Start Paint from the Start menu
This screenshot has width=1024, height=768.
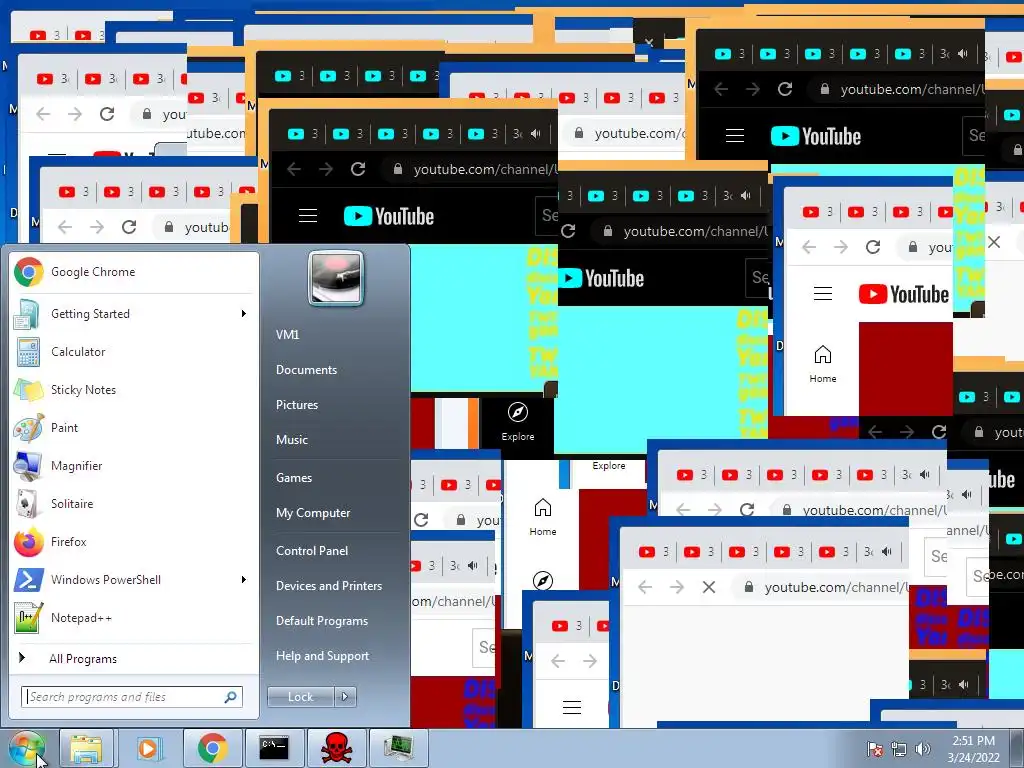pos(134,428)
